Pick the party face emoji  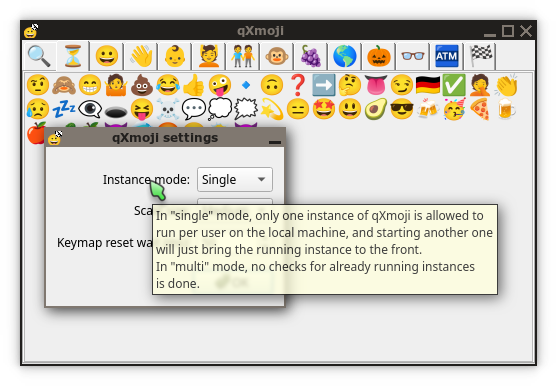point(454,109)
